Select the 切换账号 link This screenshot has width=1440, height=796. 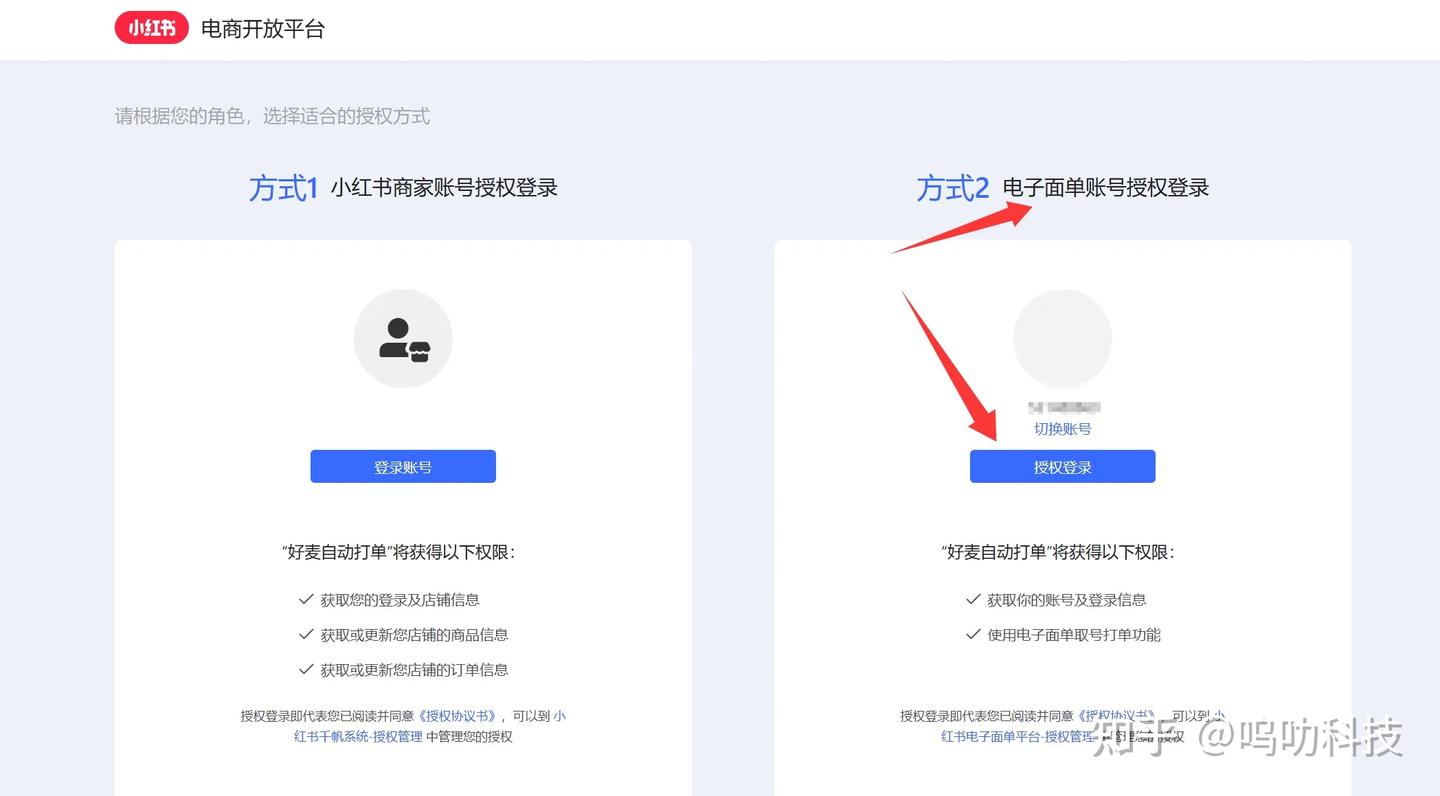click(x=1063, y=429)
